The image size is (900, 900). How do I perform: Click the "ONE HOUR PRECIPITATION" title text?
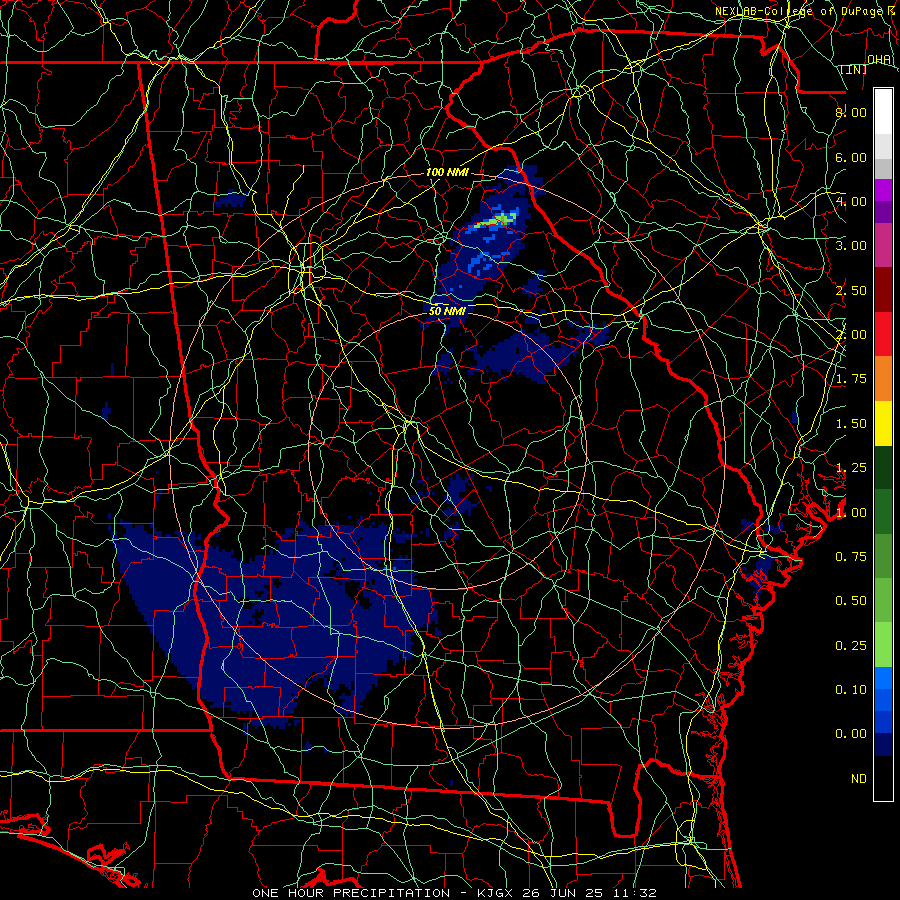(x=351, y=893)
